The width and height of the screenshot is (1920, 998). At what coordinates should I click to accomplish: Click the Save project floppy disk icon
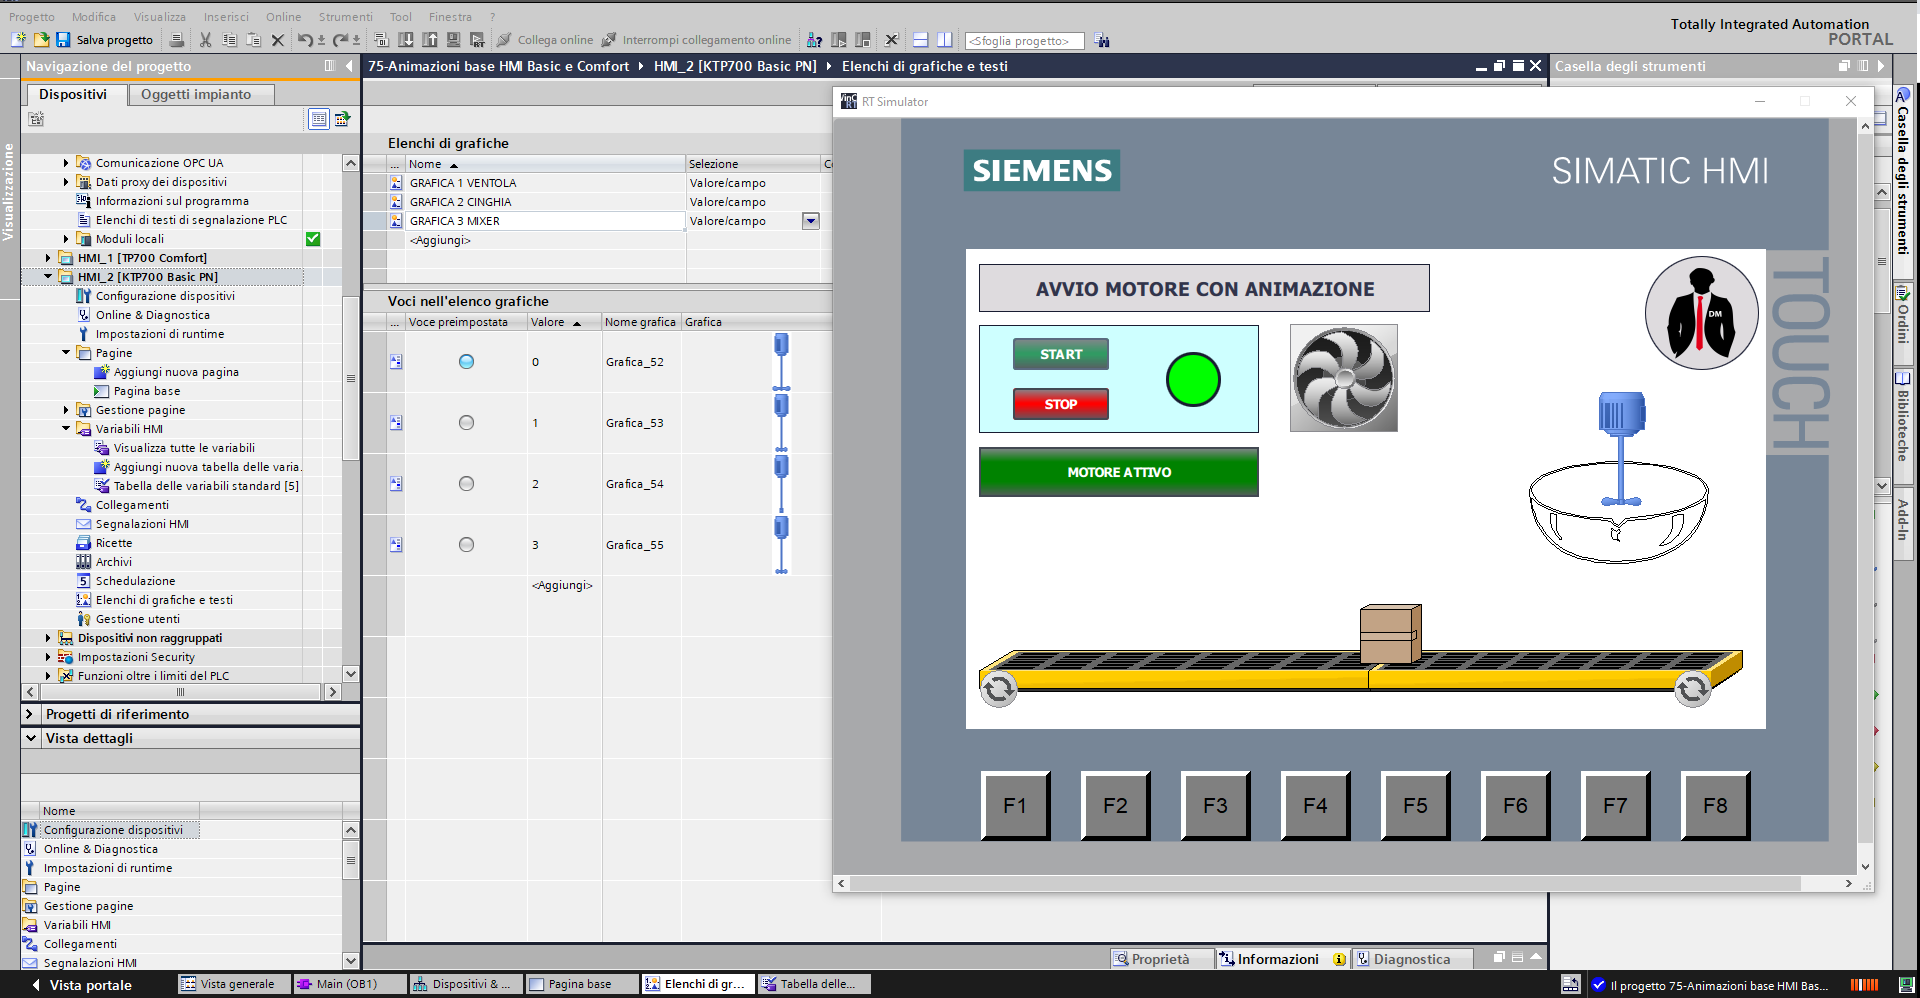[x=63, y=40]
